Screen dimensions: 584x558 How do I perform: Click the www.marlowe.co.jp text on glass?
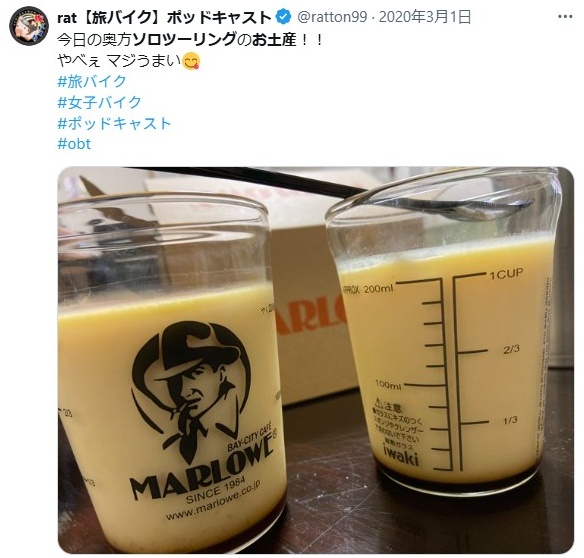point(213,500)
